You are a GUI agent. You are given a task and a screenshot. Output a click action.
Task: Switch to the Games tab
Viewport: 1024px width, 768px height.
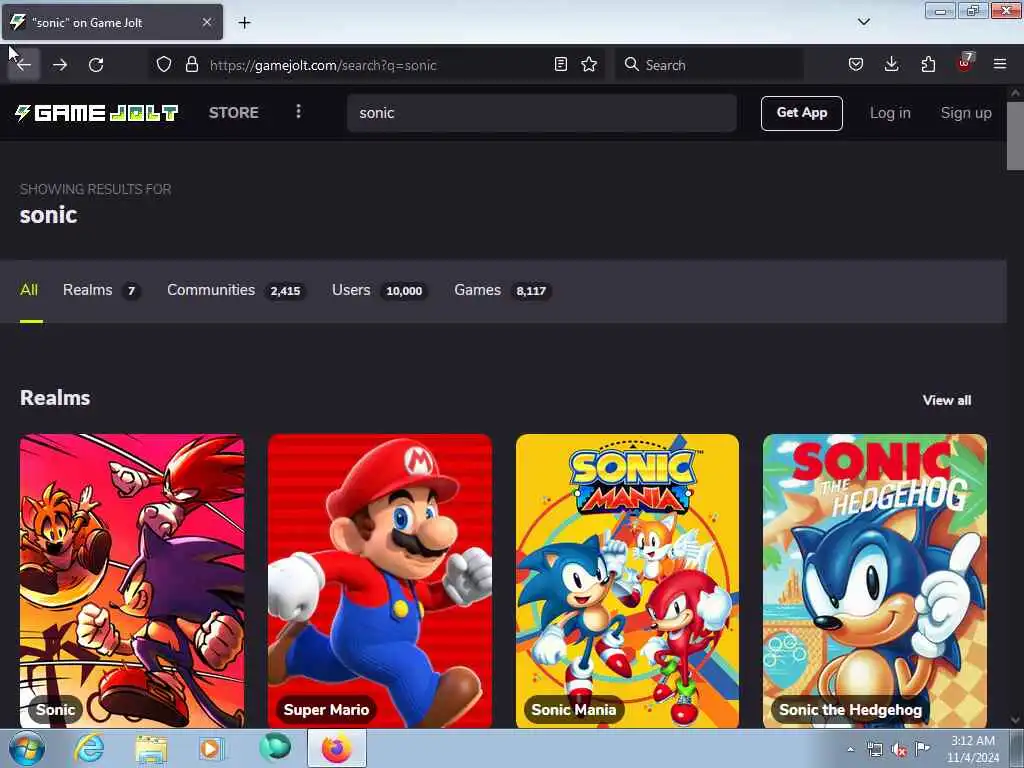[x=502, y=290]
